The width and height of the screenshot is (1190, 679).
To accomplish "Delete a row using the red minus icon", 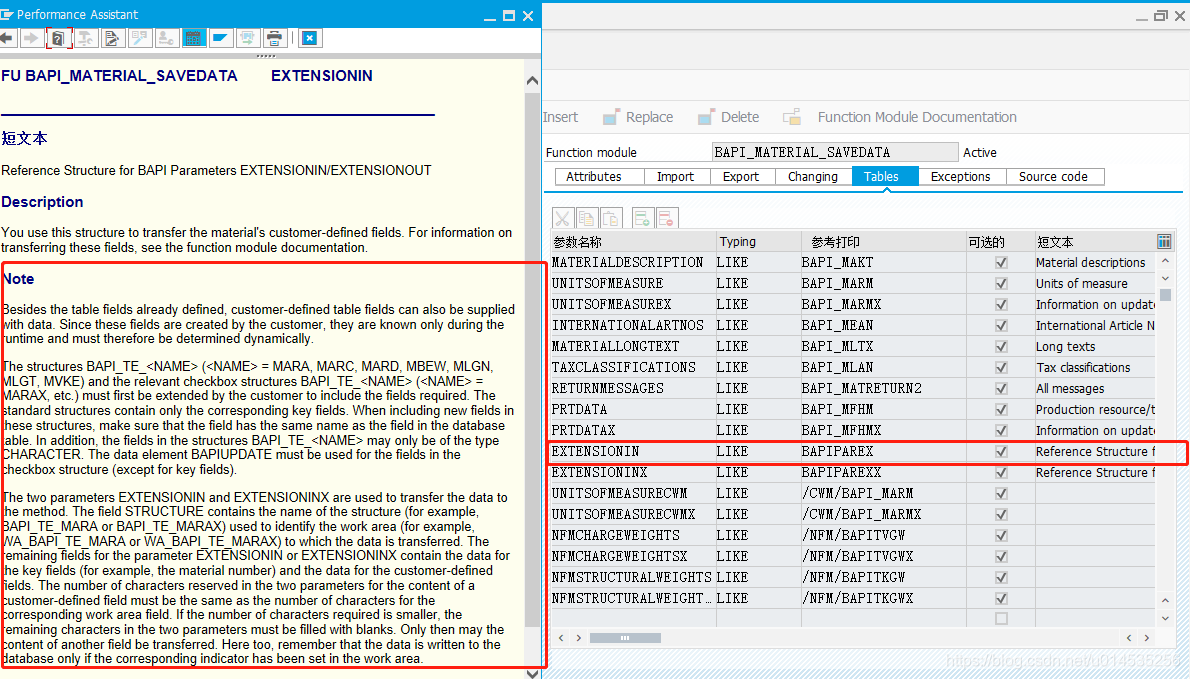I will [667, 217].
